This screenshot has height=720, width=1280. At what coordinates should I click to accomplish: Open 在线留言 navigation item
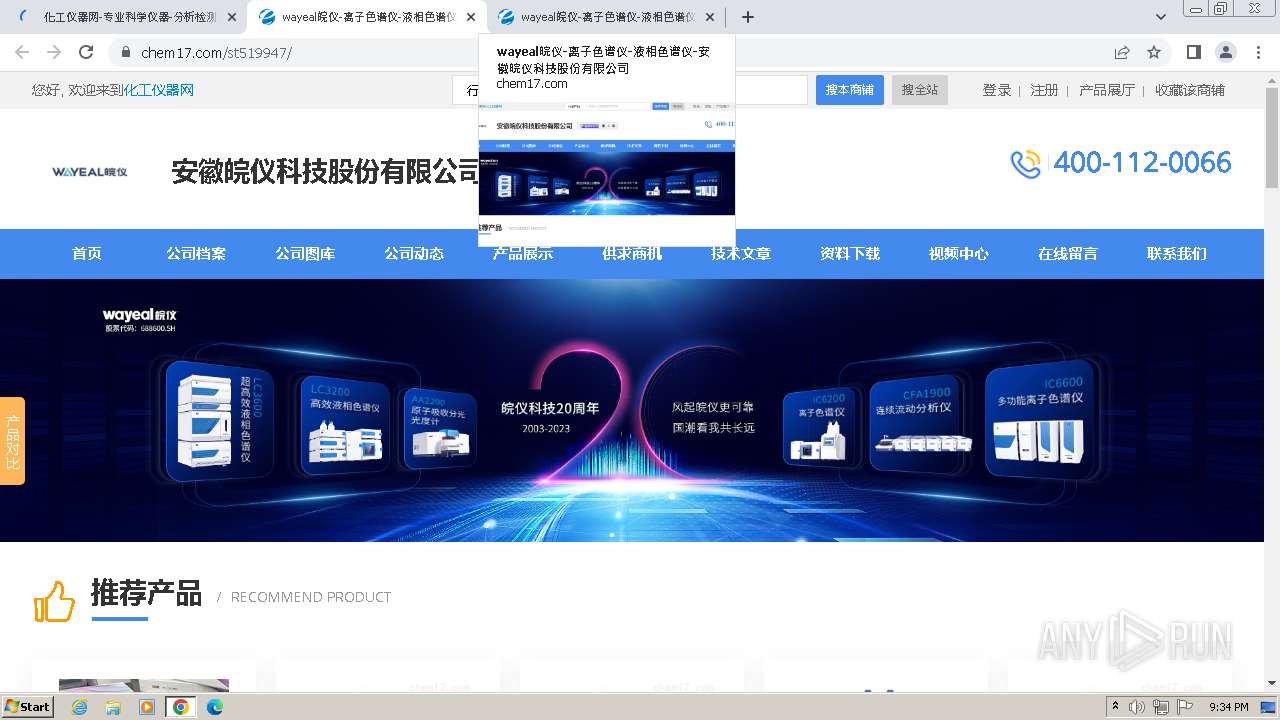click(1068, 254)
